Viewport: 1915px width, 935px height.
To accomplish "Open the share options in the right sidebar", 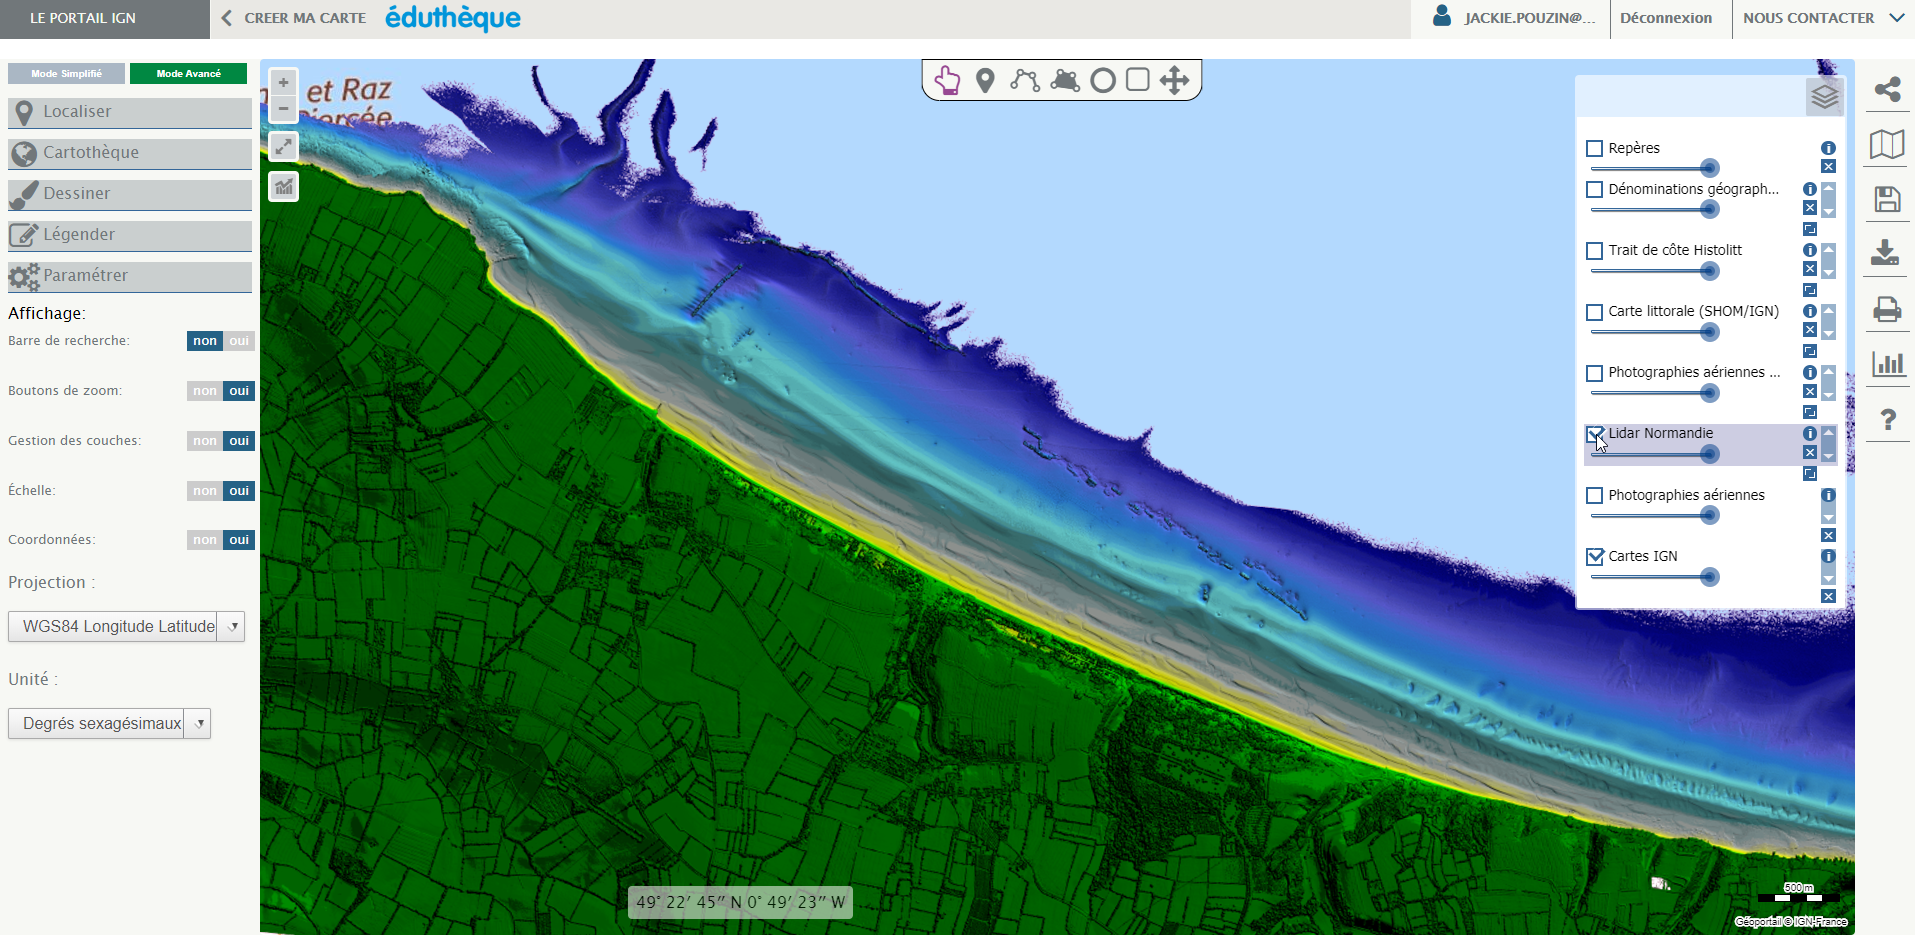I will coord(1889,90).
